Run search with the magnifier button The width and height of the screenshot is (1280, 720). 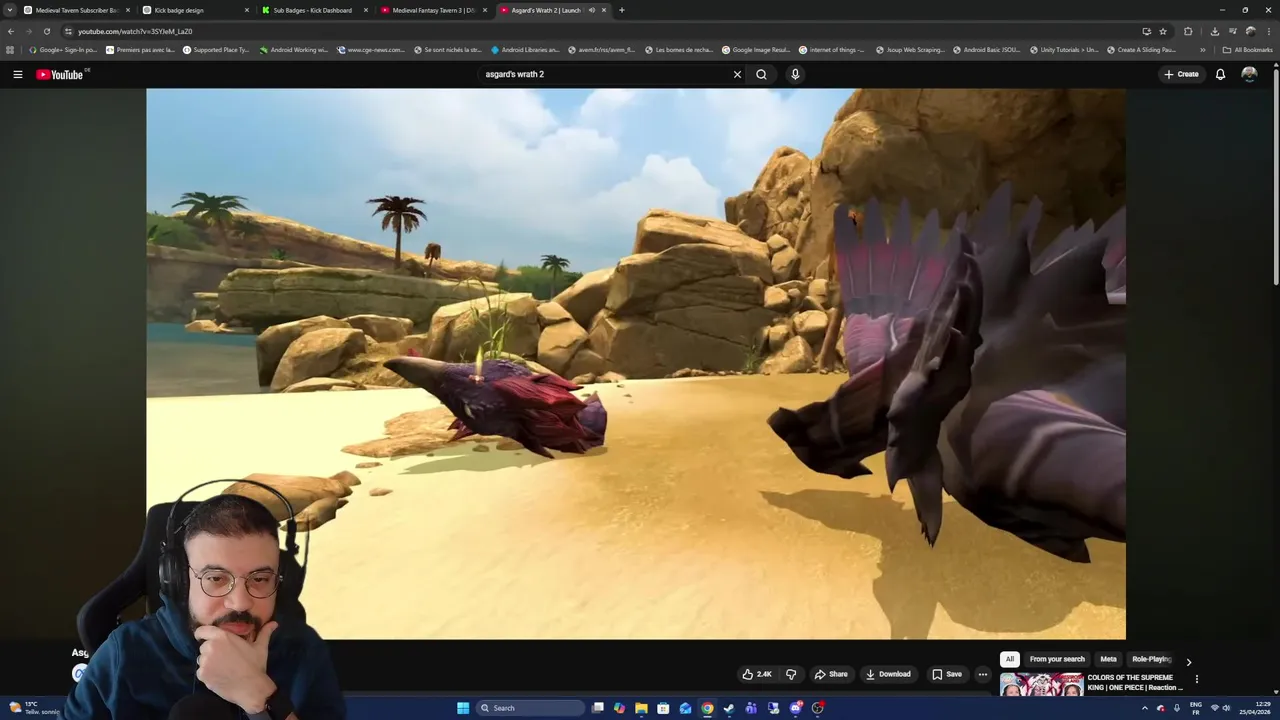(x=761, y=74)
